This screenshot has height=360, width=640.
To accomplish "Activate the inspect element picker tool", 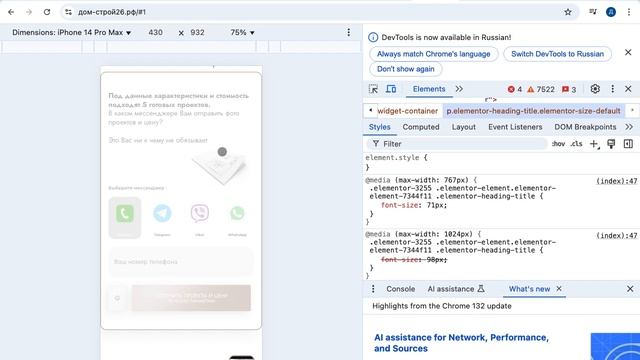I will click(373, 89).
